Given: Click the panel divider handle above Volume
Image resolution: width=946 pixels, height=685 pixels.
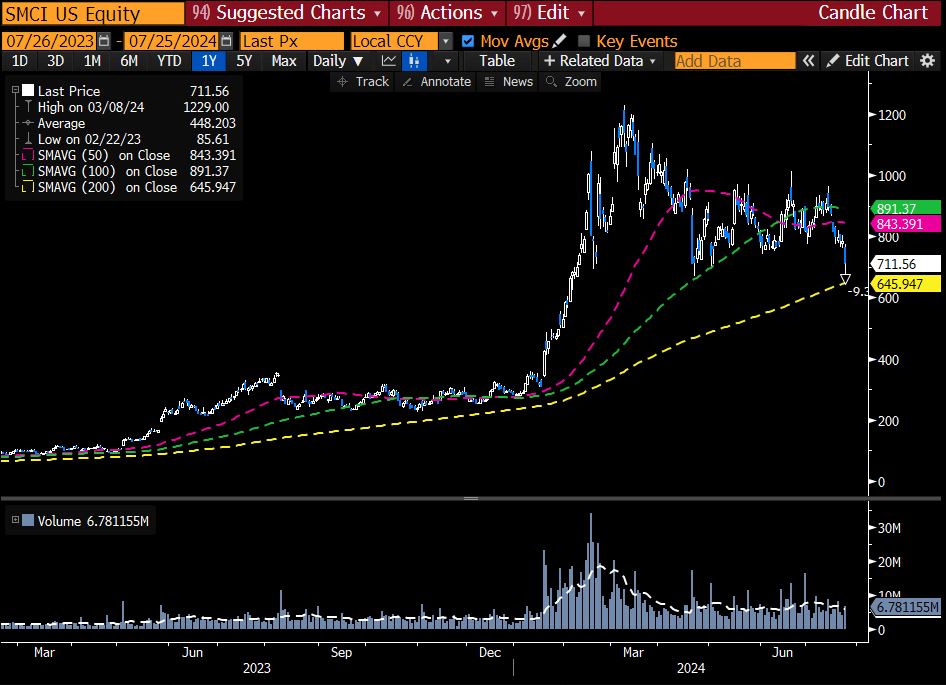Looking at the screenshot, I should pos(471,499).
